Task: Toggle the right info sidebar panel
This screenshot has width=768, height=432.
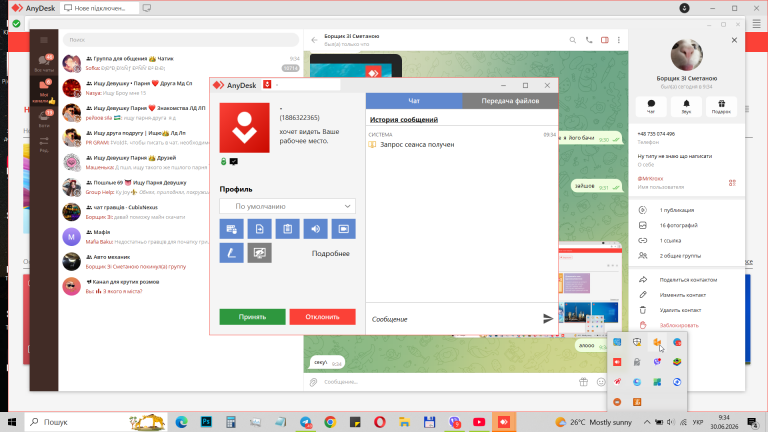Action: 604,40
